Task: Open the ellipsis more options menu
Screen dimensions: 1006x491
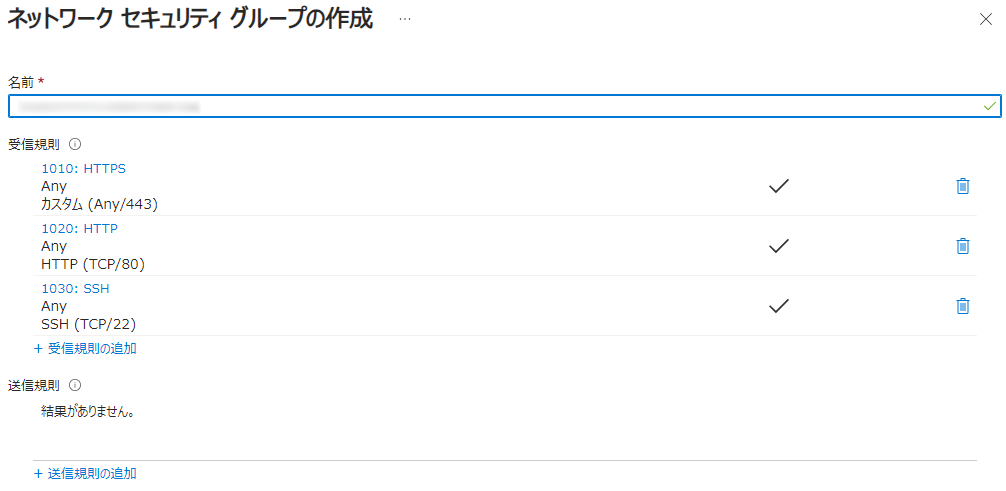Action: (404, 19)
